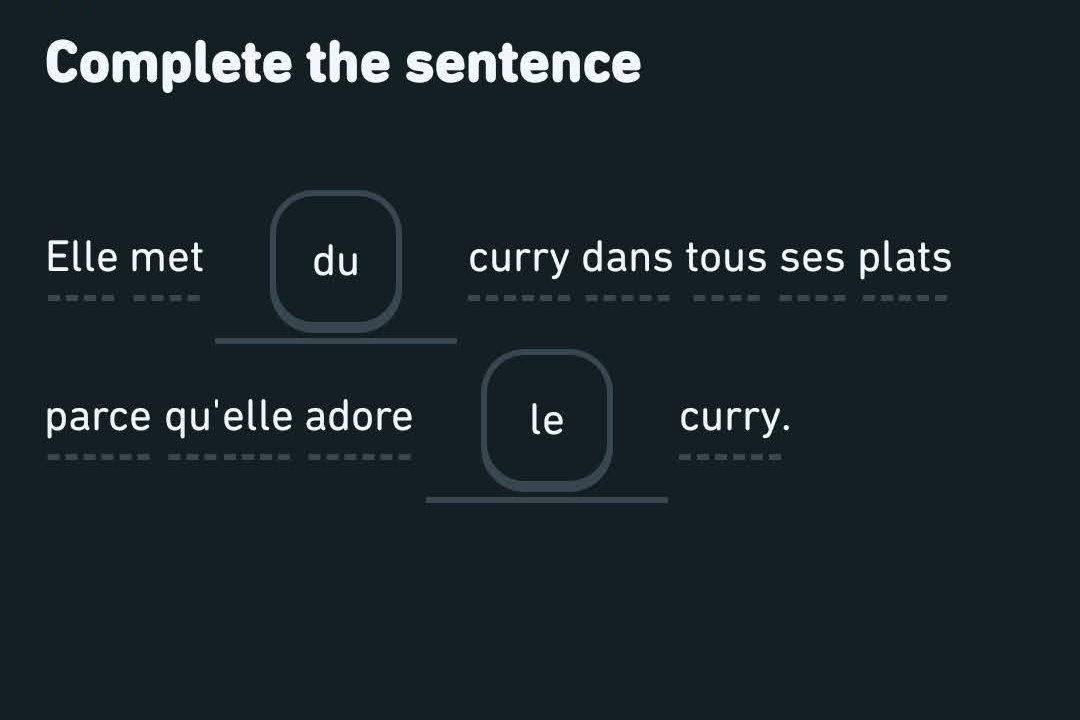Click the blank line beneath the 'le' tile
The height and width of the screenshot is (720, 1080).
click(x=547, y=499)
